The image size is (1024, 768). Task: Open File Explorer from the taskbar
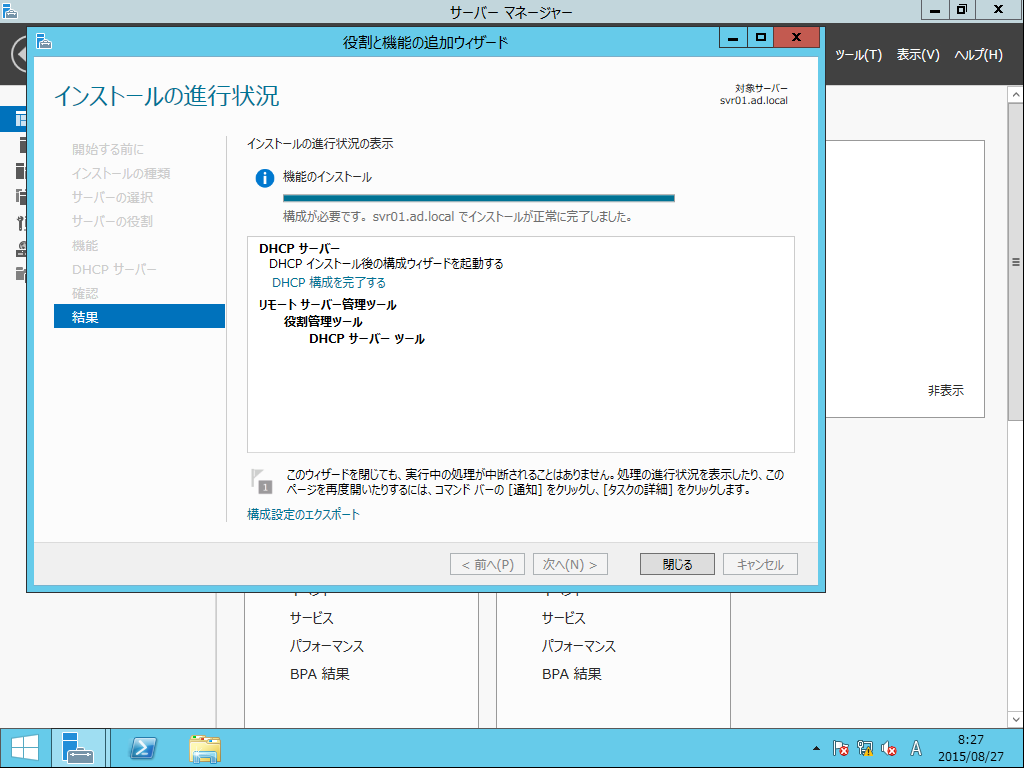coord(205,748)
